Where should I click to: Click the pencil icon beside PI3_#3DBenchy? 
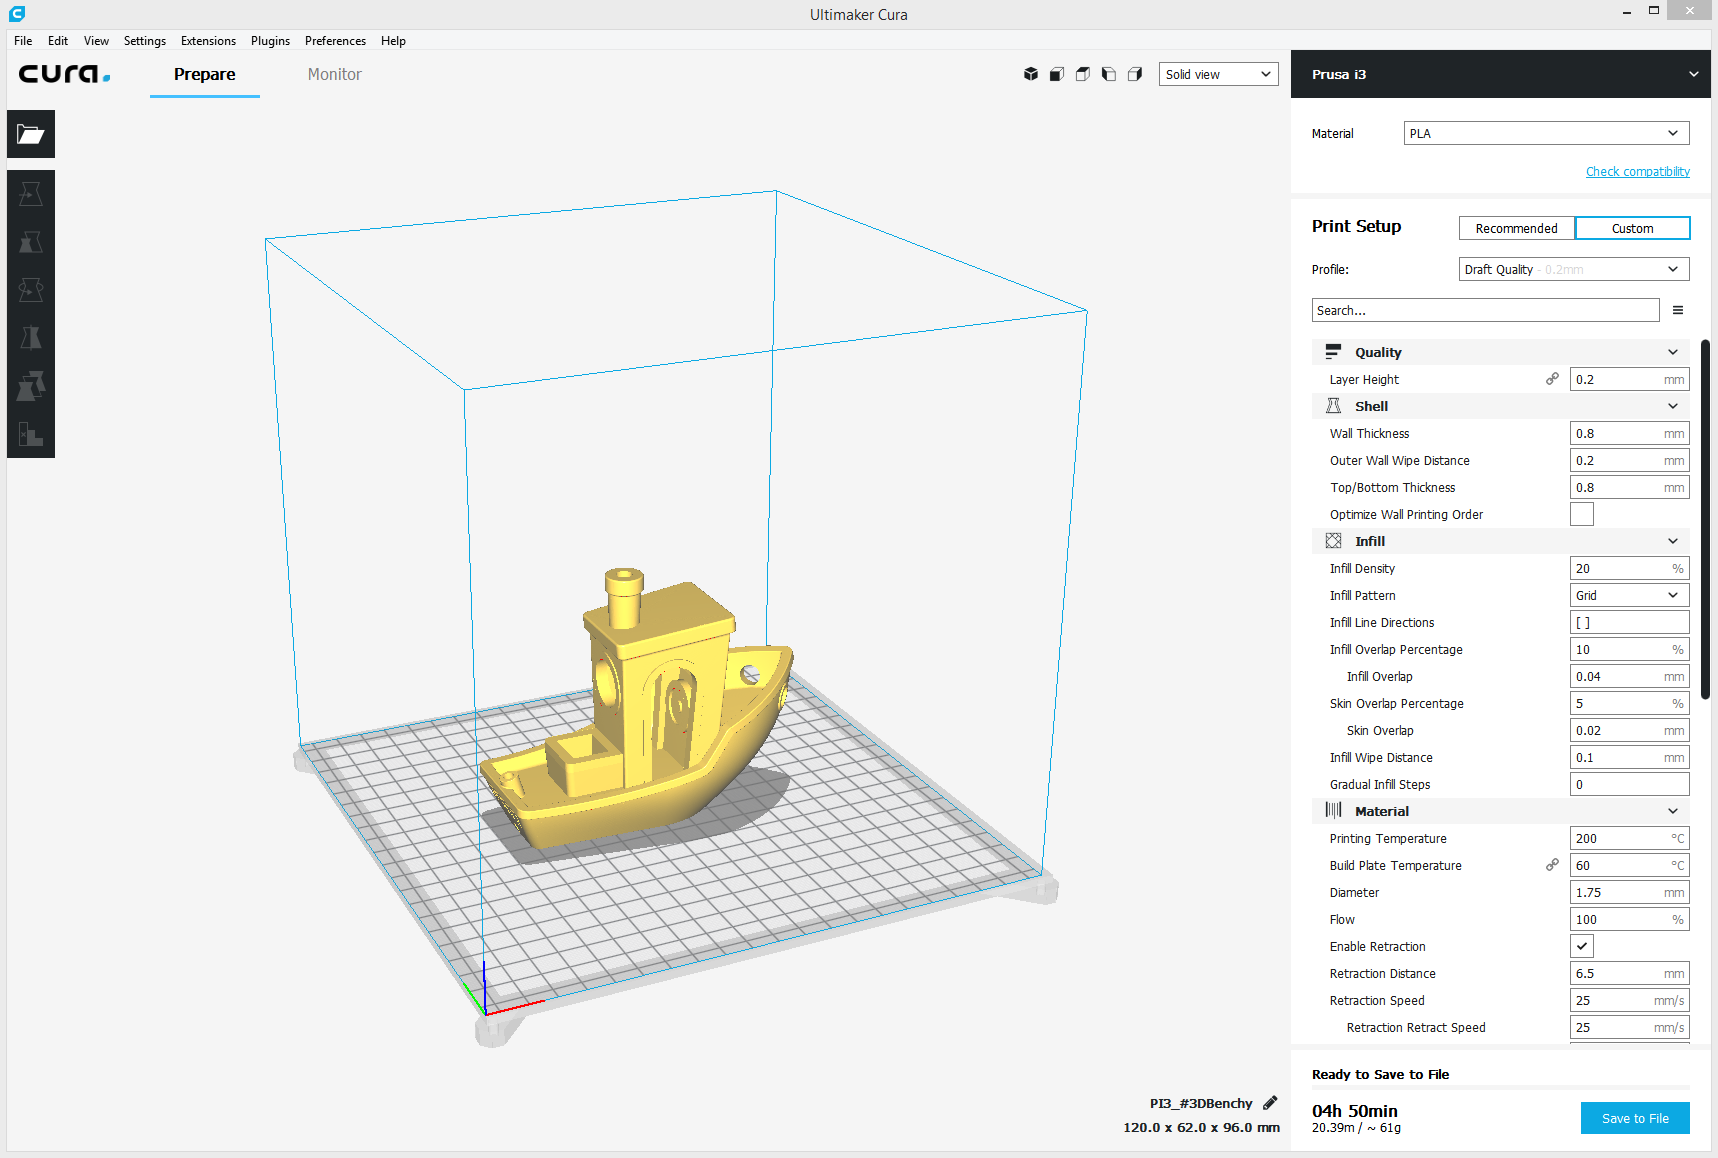click(x=1270, y=1103)
